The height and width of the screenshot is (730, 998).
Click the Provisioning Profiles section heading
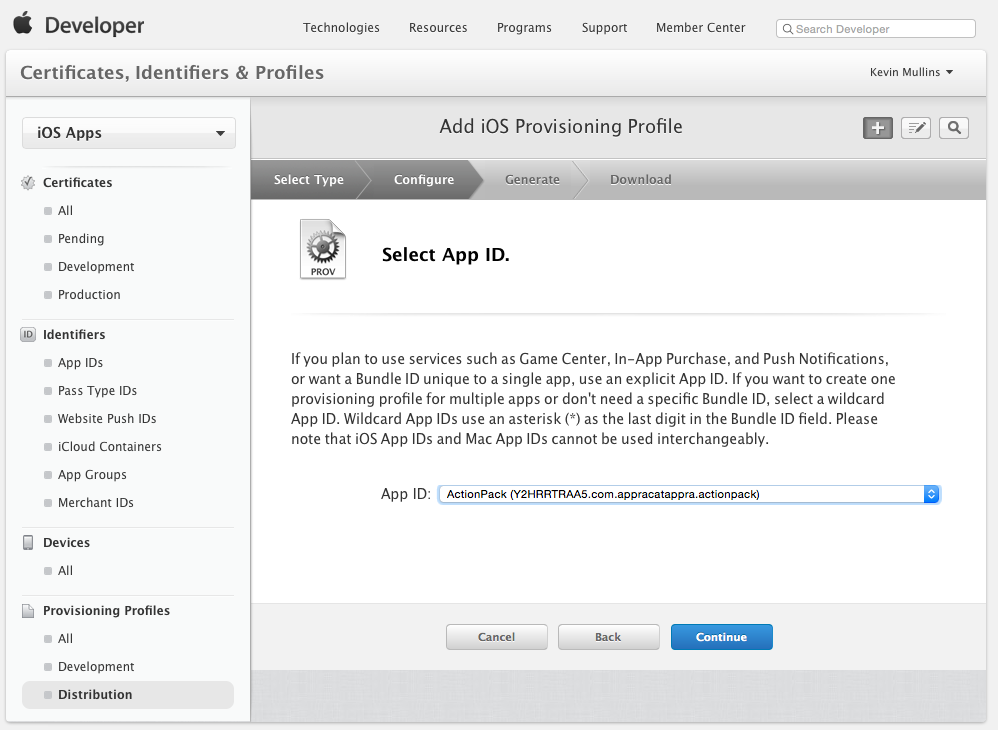point(106,610)
